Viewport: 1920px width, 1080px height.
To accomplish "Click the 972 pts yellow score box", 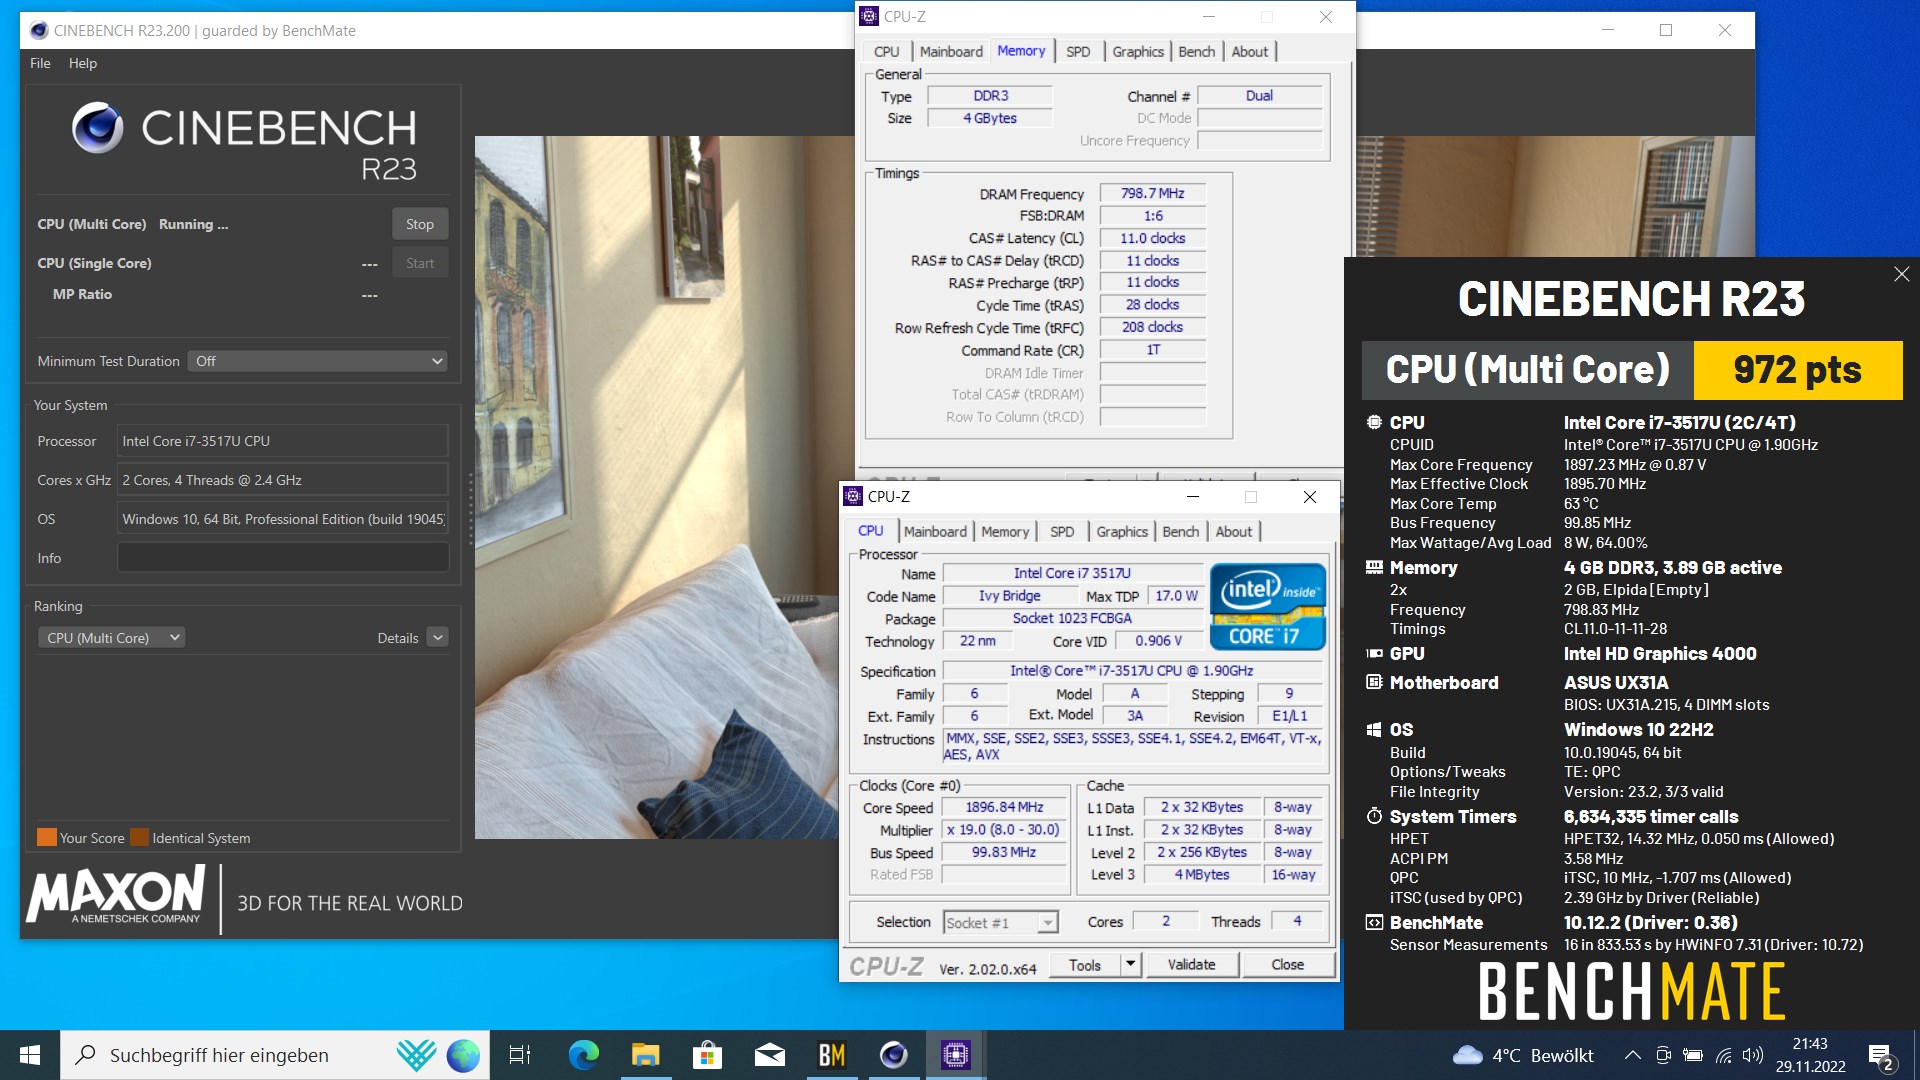I will pos(1798,370).
